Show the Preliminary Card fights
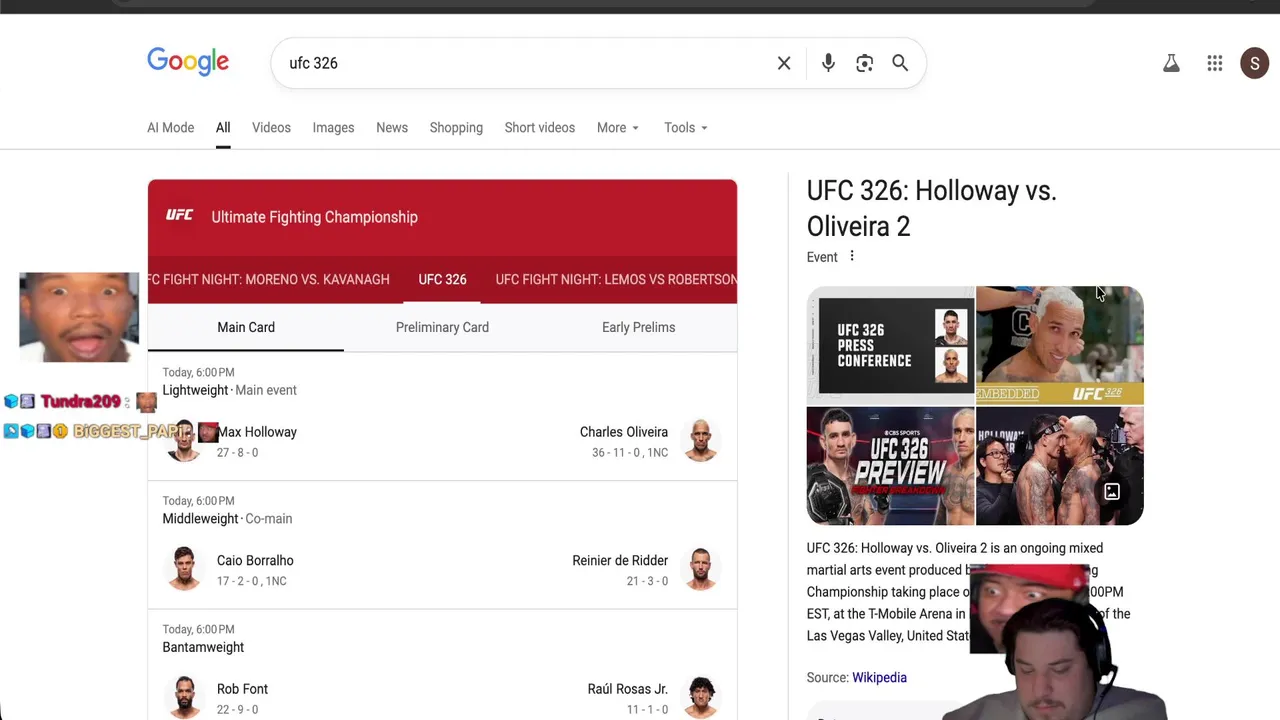Image resolution: width=1280 pixels, height=720 pixels. [x=442, y=327]
